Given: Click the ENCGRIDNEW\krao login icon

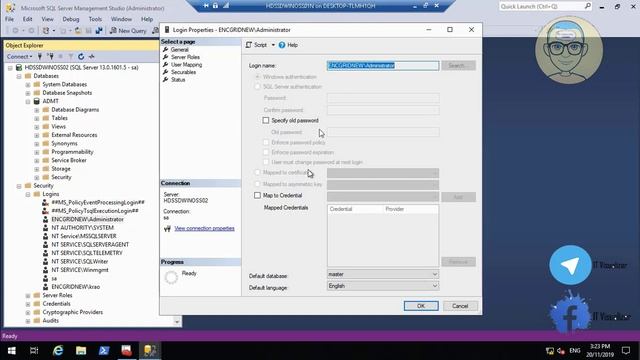Looking at the screenshot, I should click(x=45, y=287).
